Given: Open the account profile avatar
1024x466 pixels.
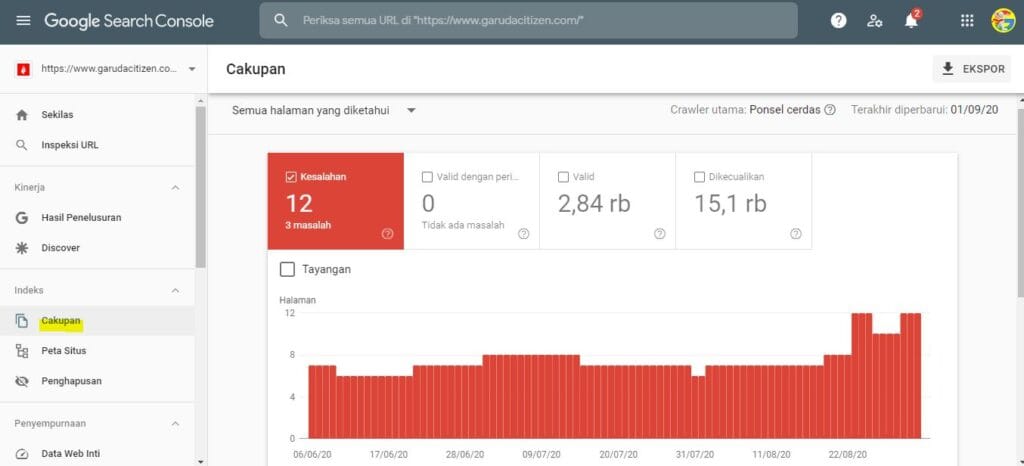Looking at the screenshot, I should 1003,21.
